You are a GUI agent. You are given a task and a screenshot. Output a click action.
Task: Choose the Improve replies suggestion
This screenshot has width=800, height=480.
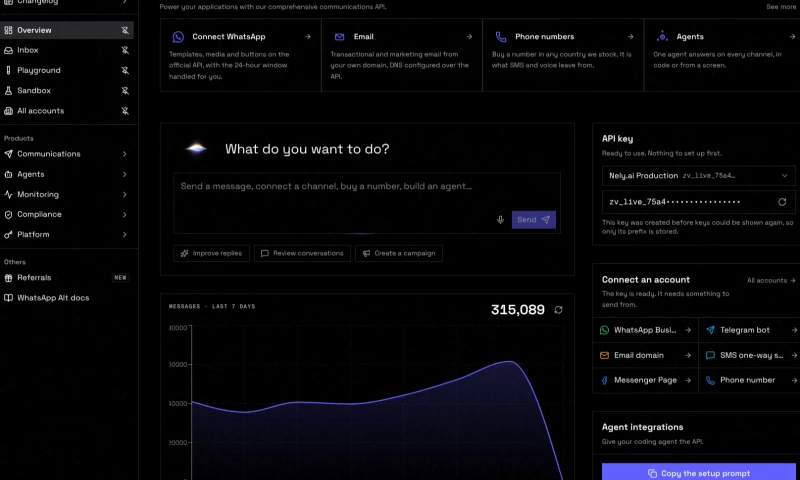(x=212, y=253)
